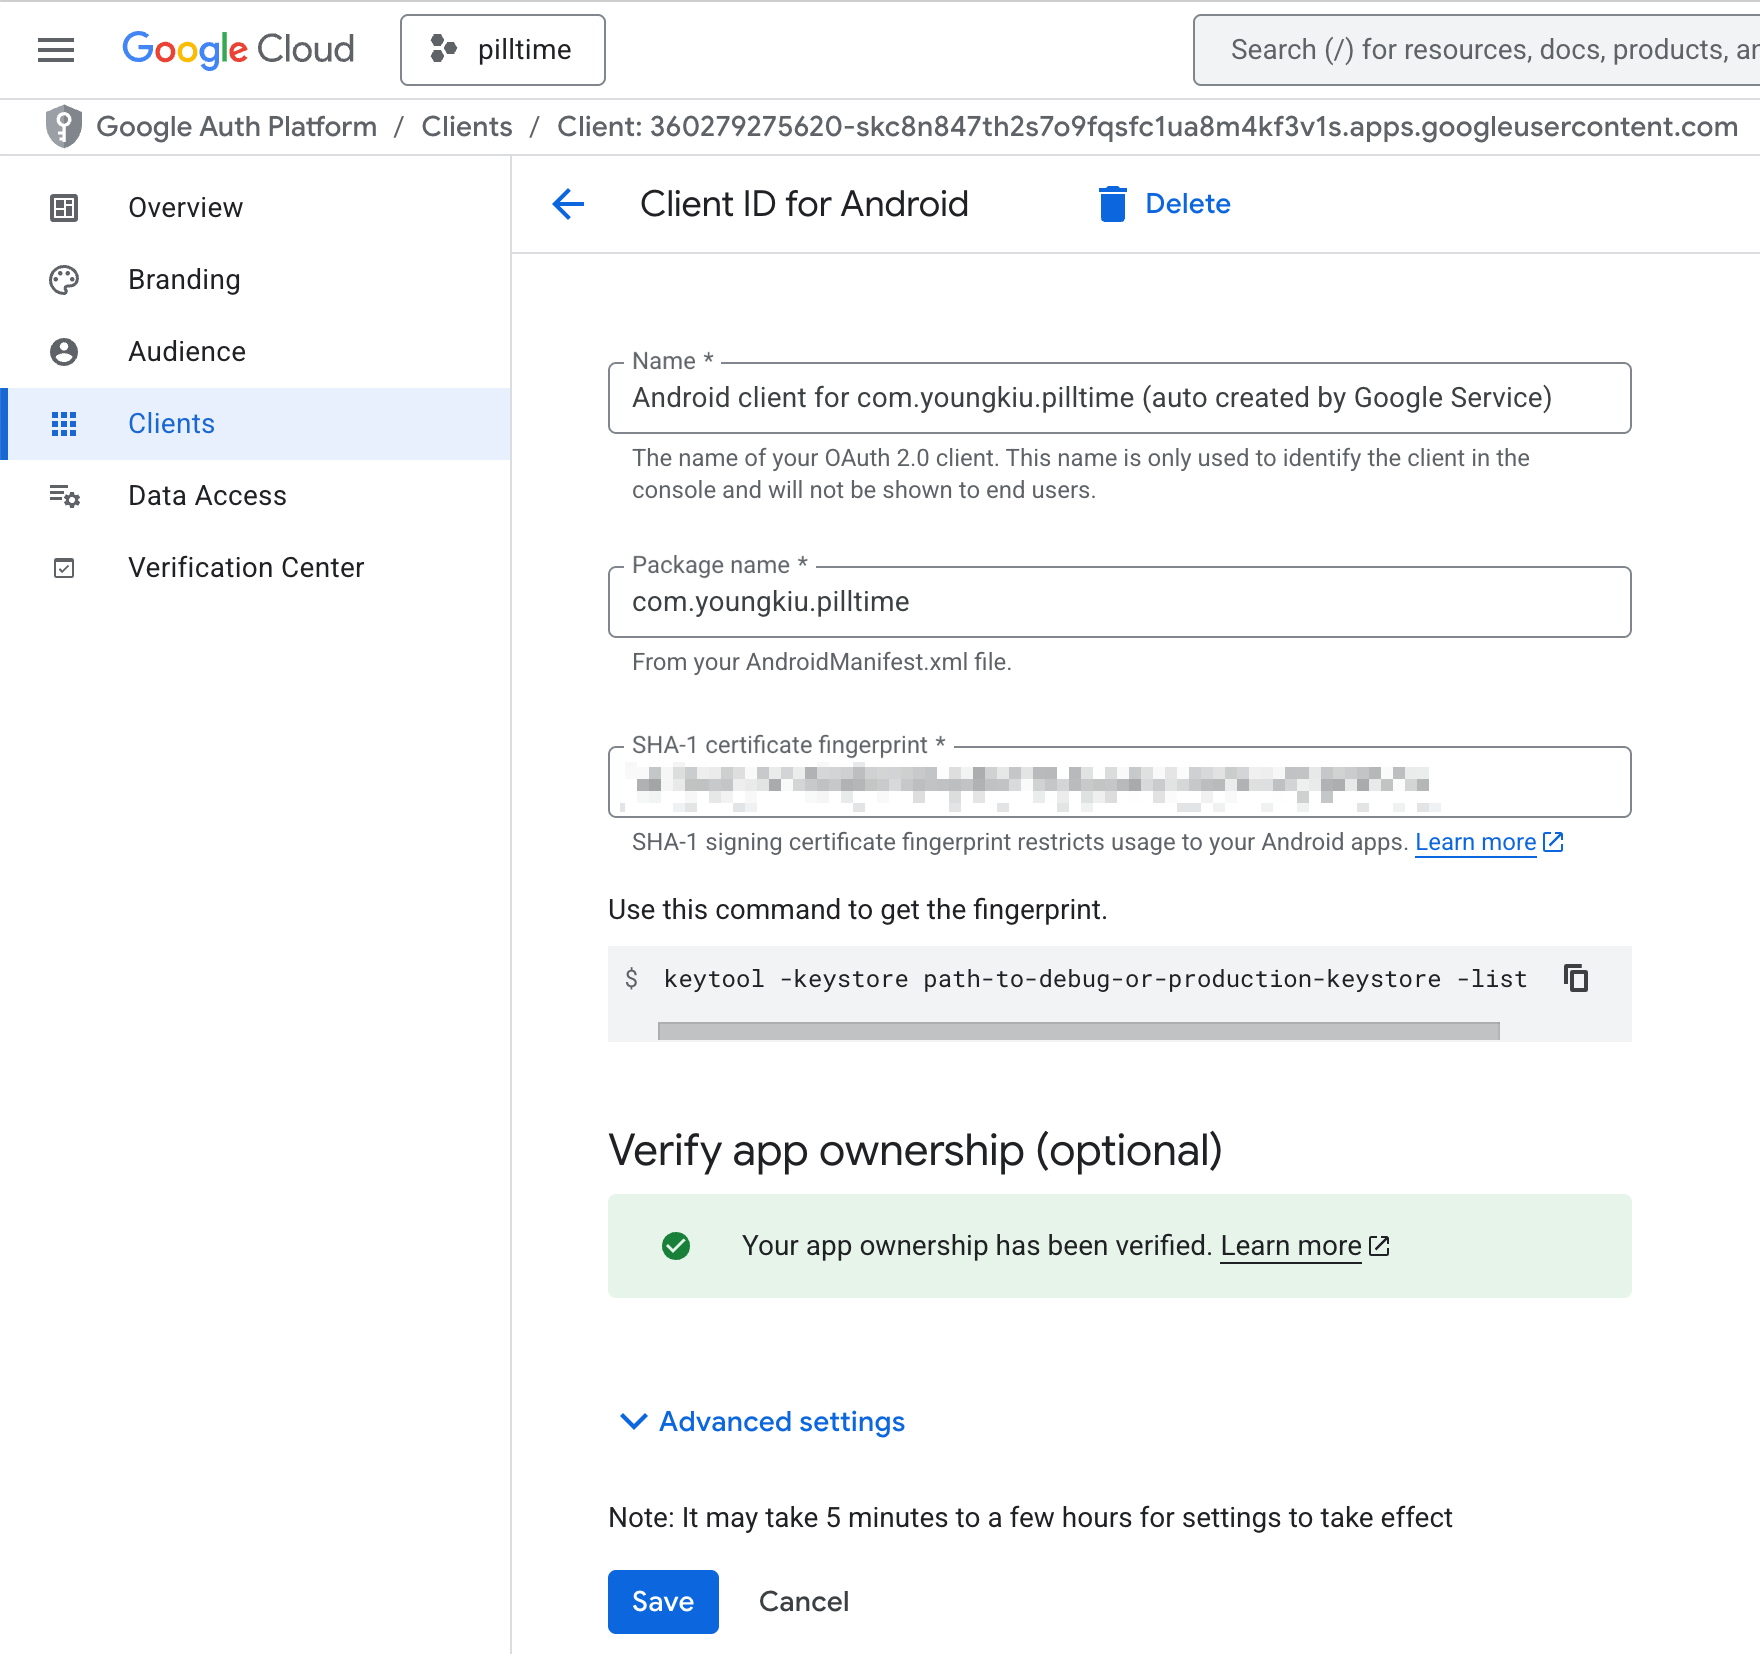This screenshot has width=1760, height=1654.
Task: Save the client settings
Action: pos(663,1602)
